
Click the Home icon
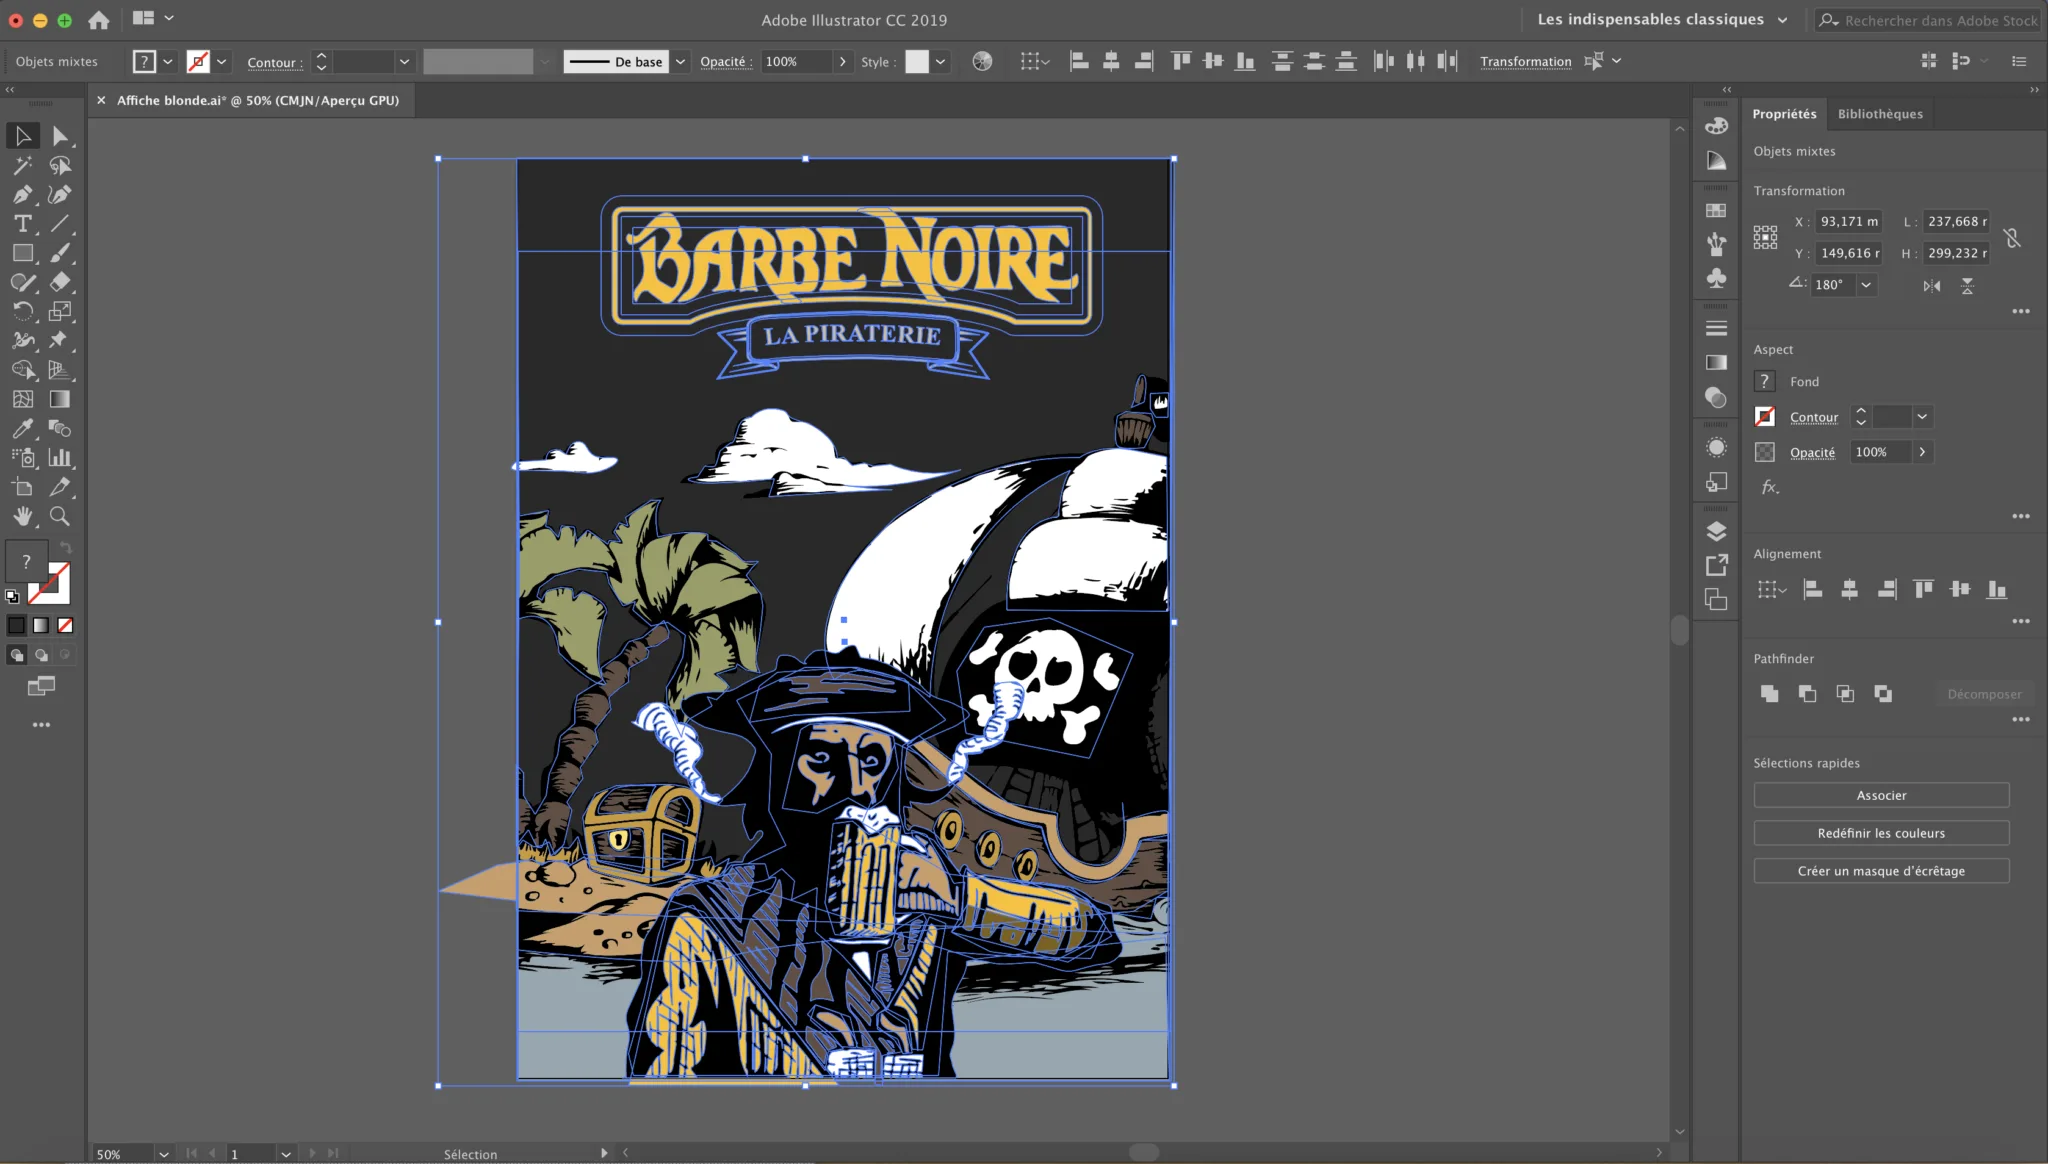[98, 19]
